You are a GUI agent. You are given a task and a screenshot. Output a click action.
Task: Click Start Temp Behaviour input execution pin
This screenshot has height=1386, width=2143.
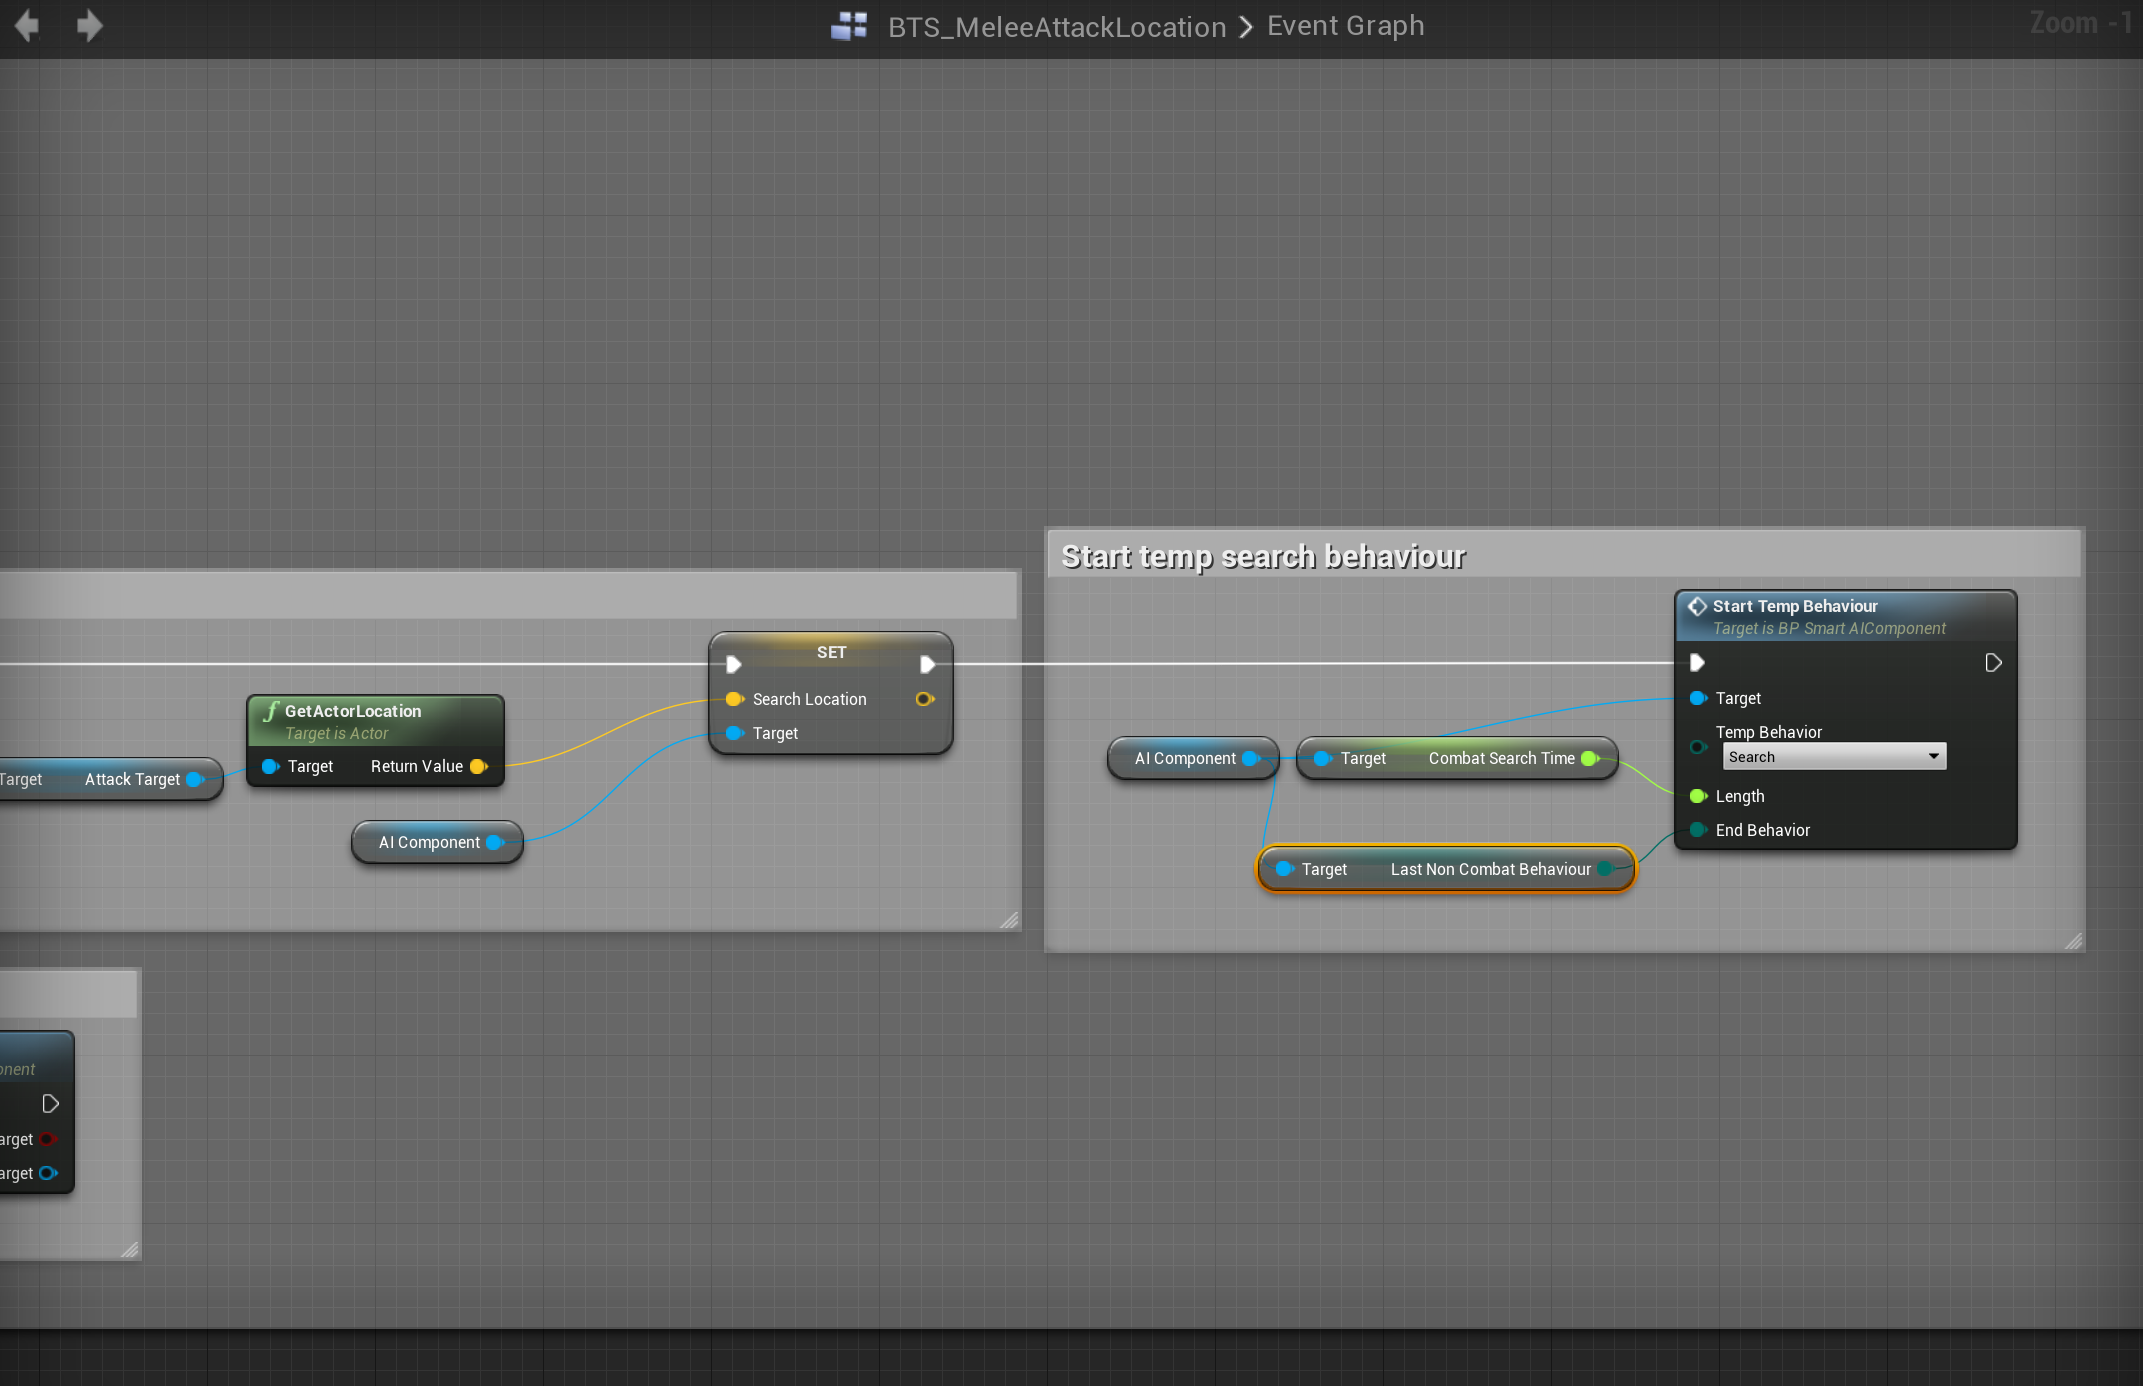tap(1697, 663)
